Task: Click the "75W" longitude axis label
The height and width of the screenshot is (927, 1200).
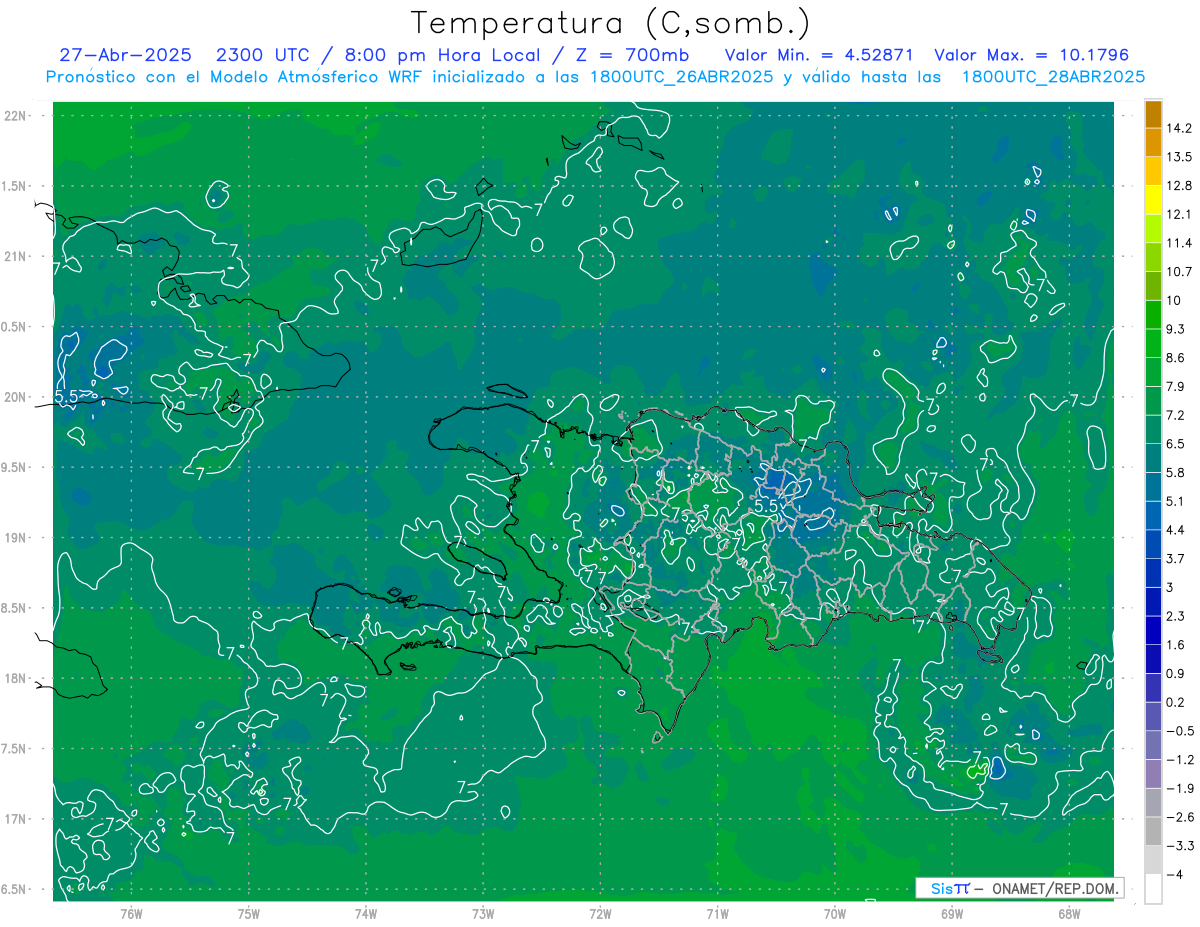Action: pyautogui.click(x=249, y=913)
